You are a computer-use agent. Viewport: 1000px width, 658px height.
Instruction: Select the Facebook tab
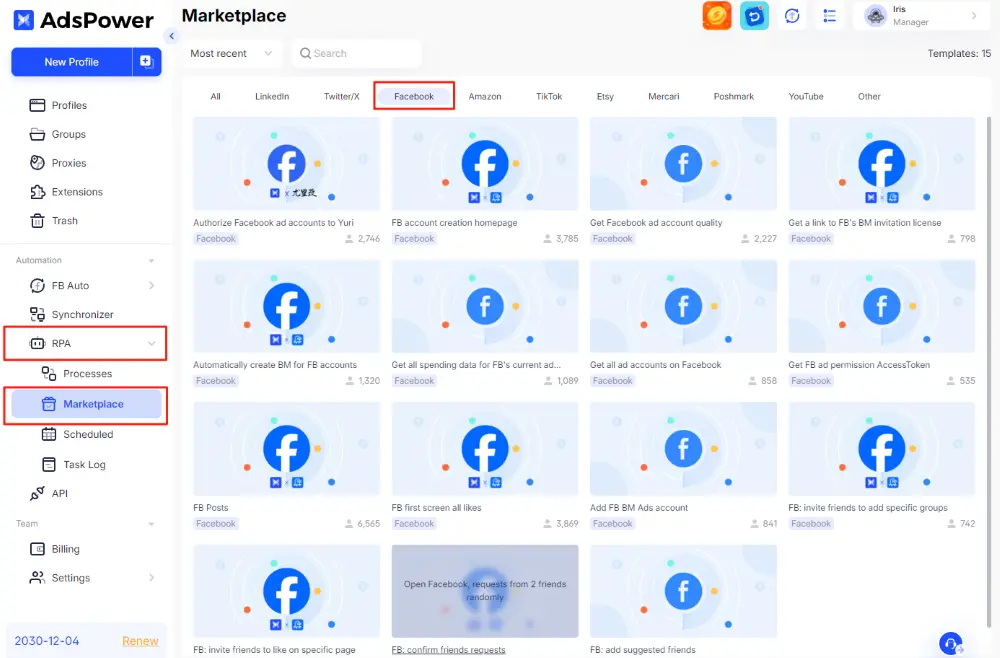point(414,96)
